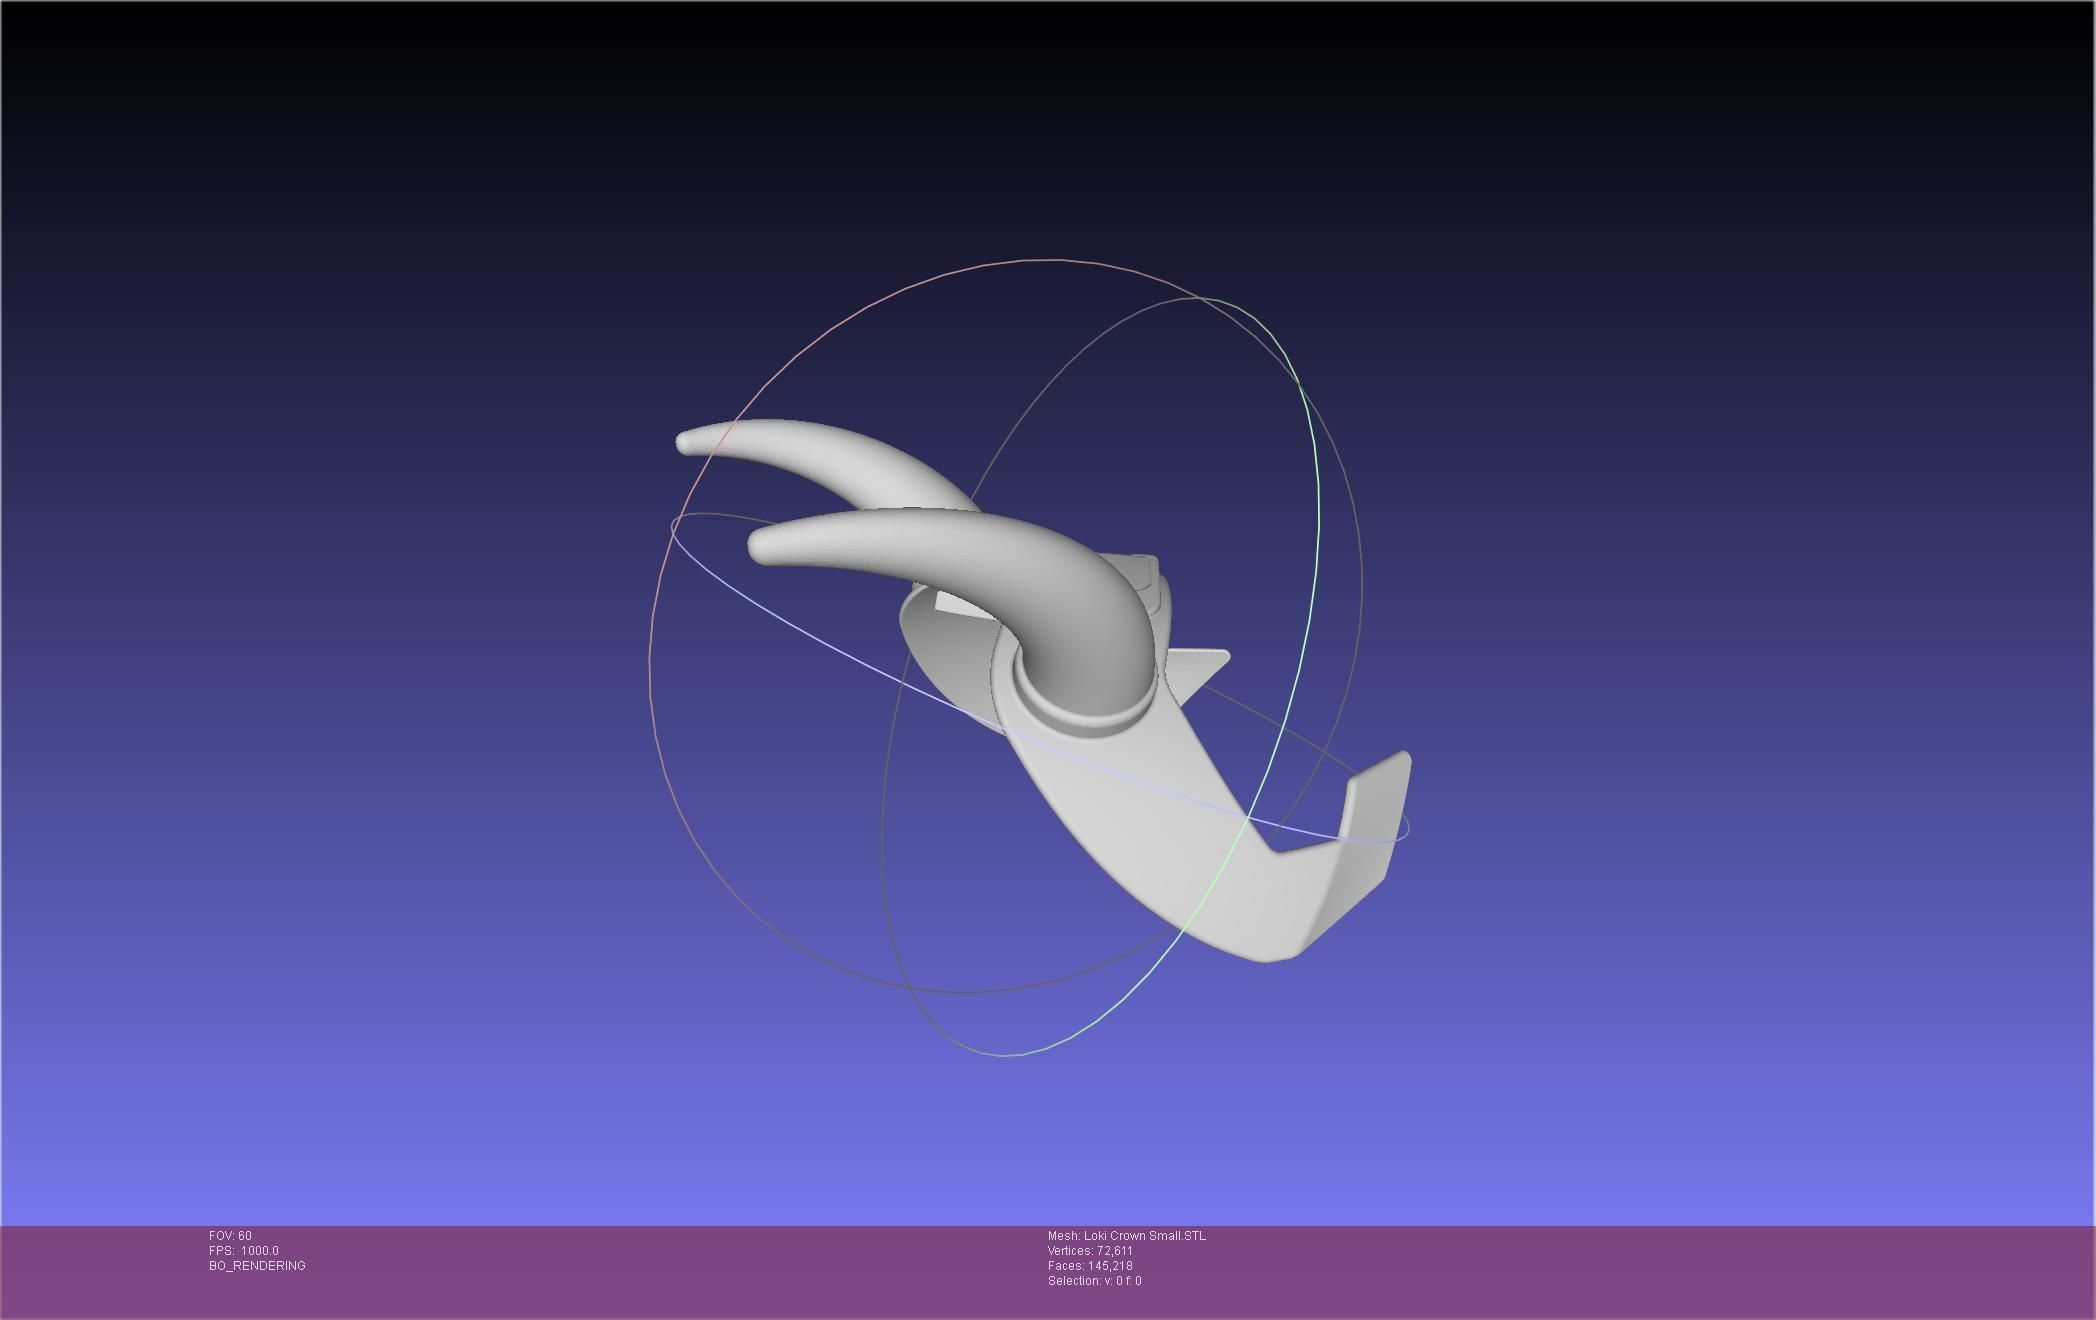Click the Selection: v: 0 f: 0 text

(x=1094, y=1281)
